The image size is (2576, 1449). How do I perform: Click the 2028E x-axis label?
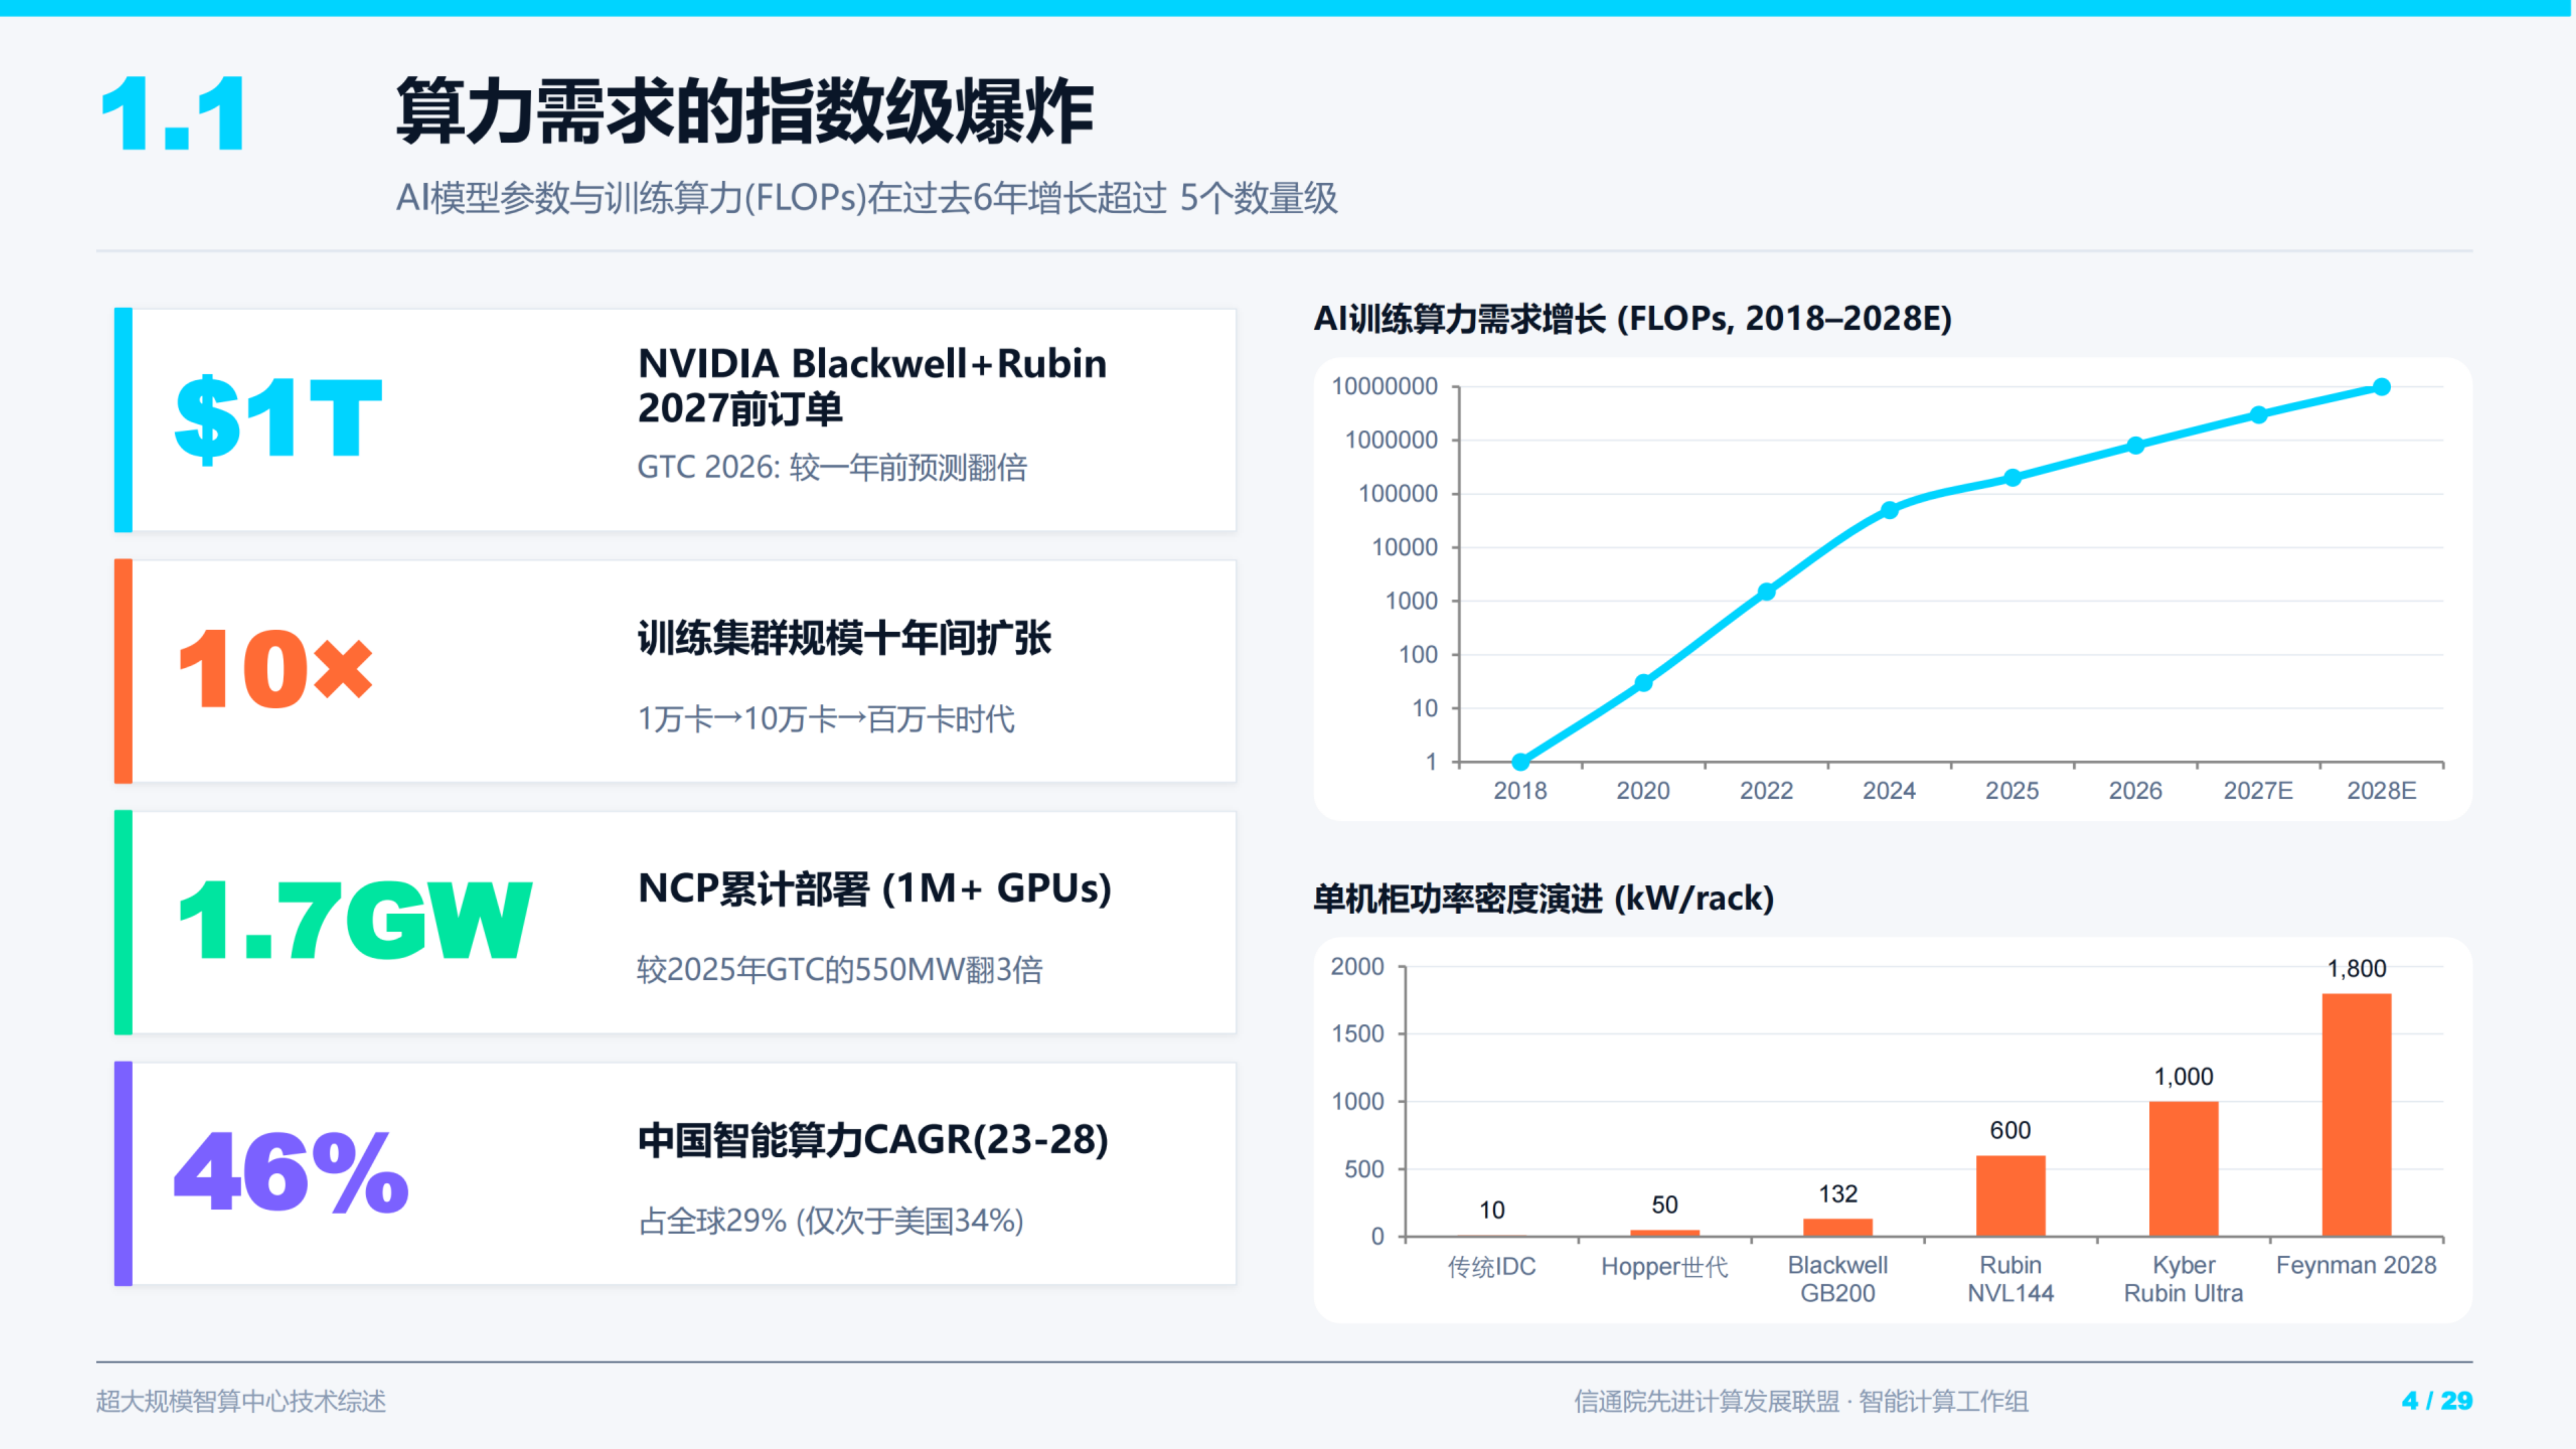pyautogui.click(x=2382, y=790)
